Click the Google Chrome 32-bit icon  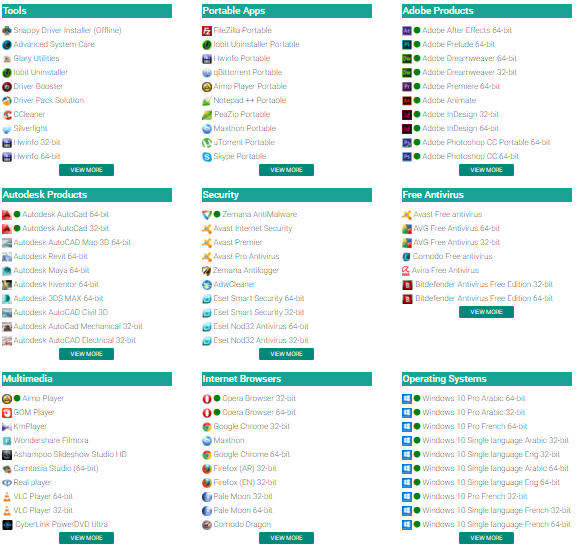(207, 426)
